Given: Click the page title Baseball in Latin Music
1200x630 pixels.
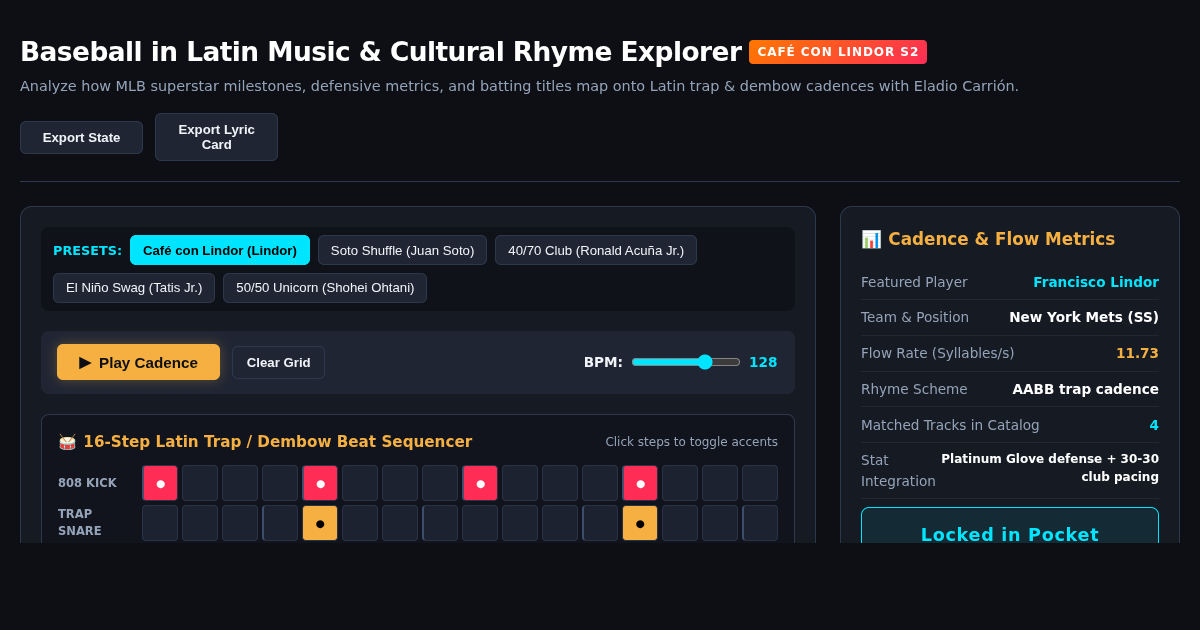Looking at the screenshot, I should (x=380, y=52).
